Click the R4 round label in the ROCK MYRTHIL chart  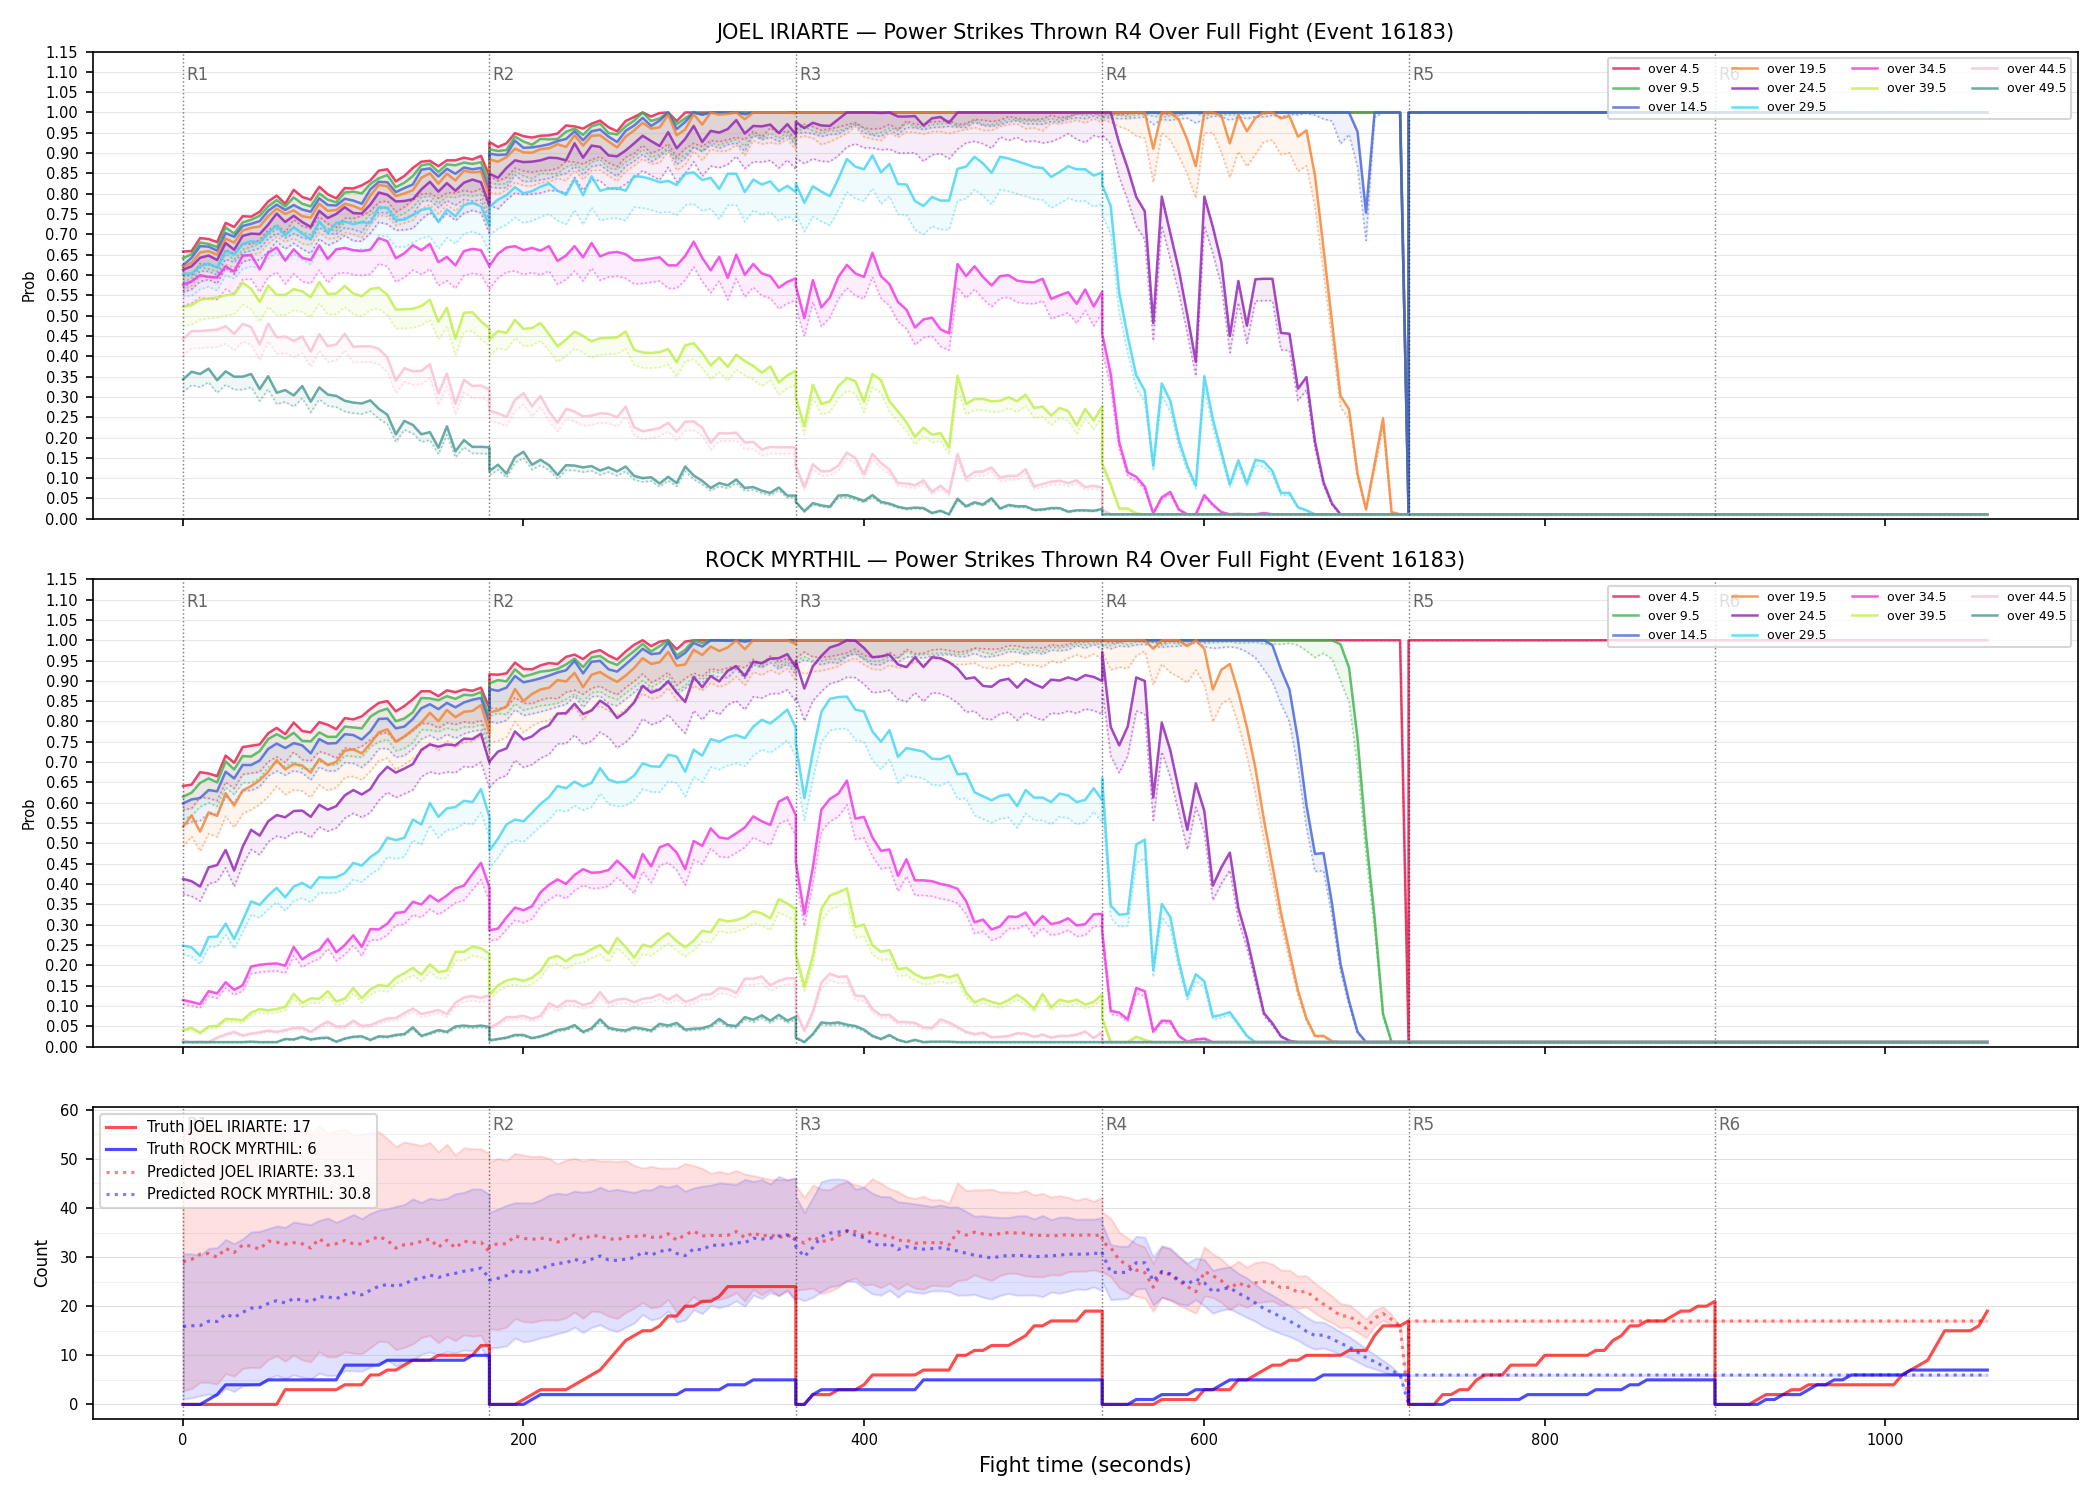pos(1116,601)
